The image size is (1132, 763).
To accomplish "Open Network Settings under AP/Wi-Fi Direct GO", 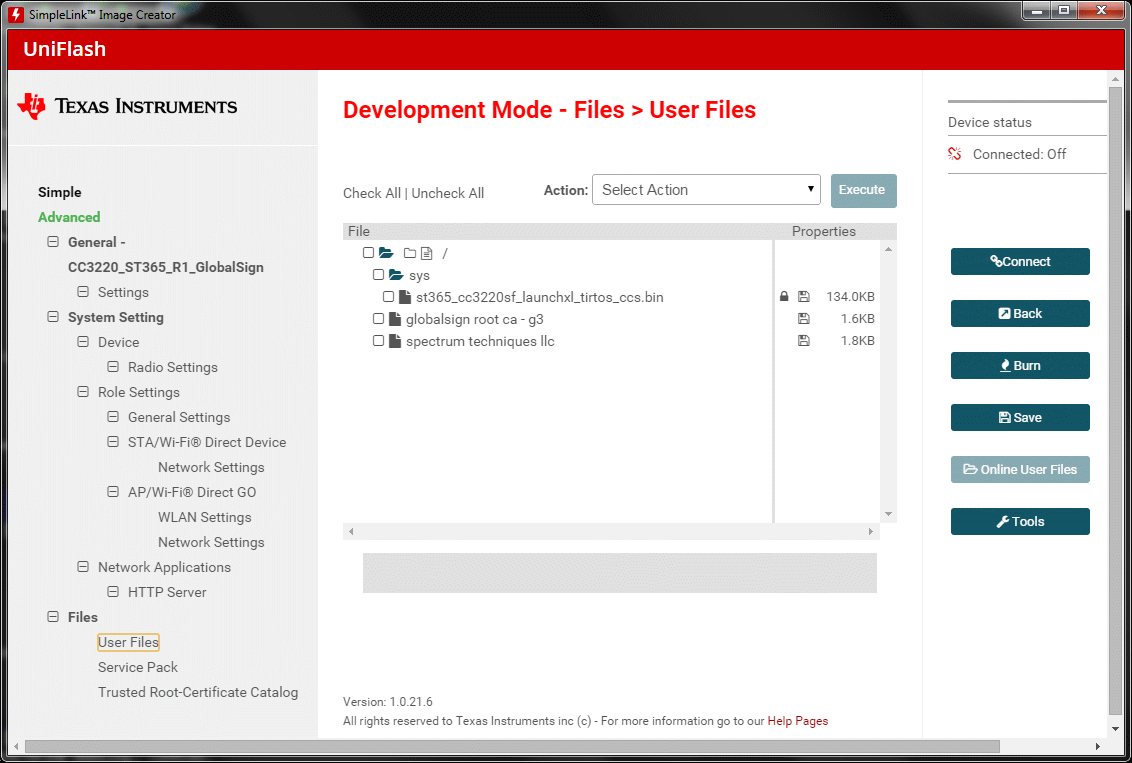I will (x=212, y=542).
